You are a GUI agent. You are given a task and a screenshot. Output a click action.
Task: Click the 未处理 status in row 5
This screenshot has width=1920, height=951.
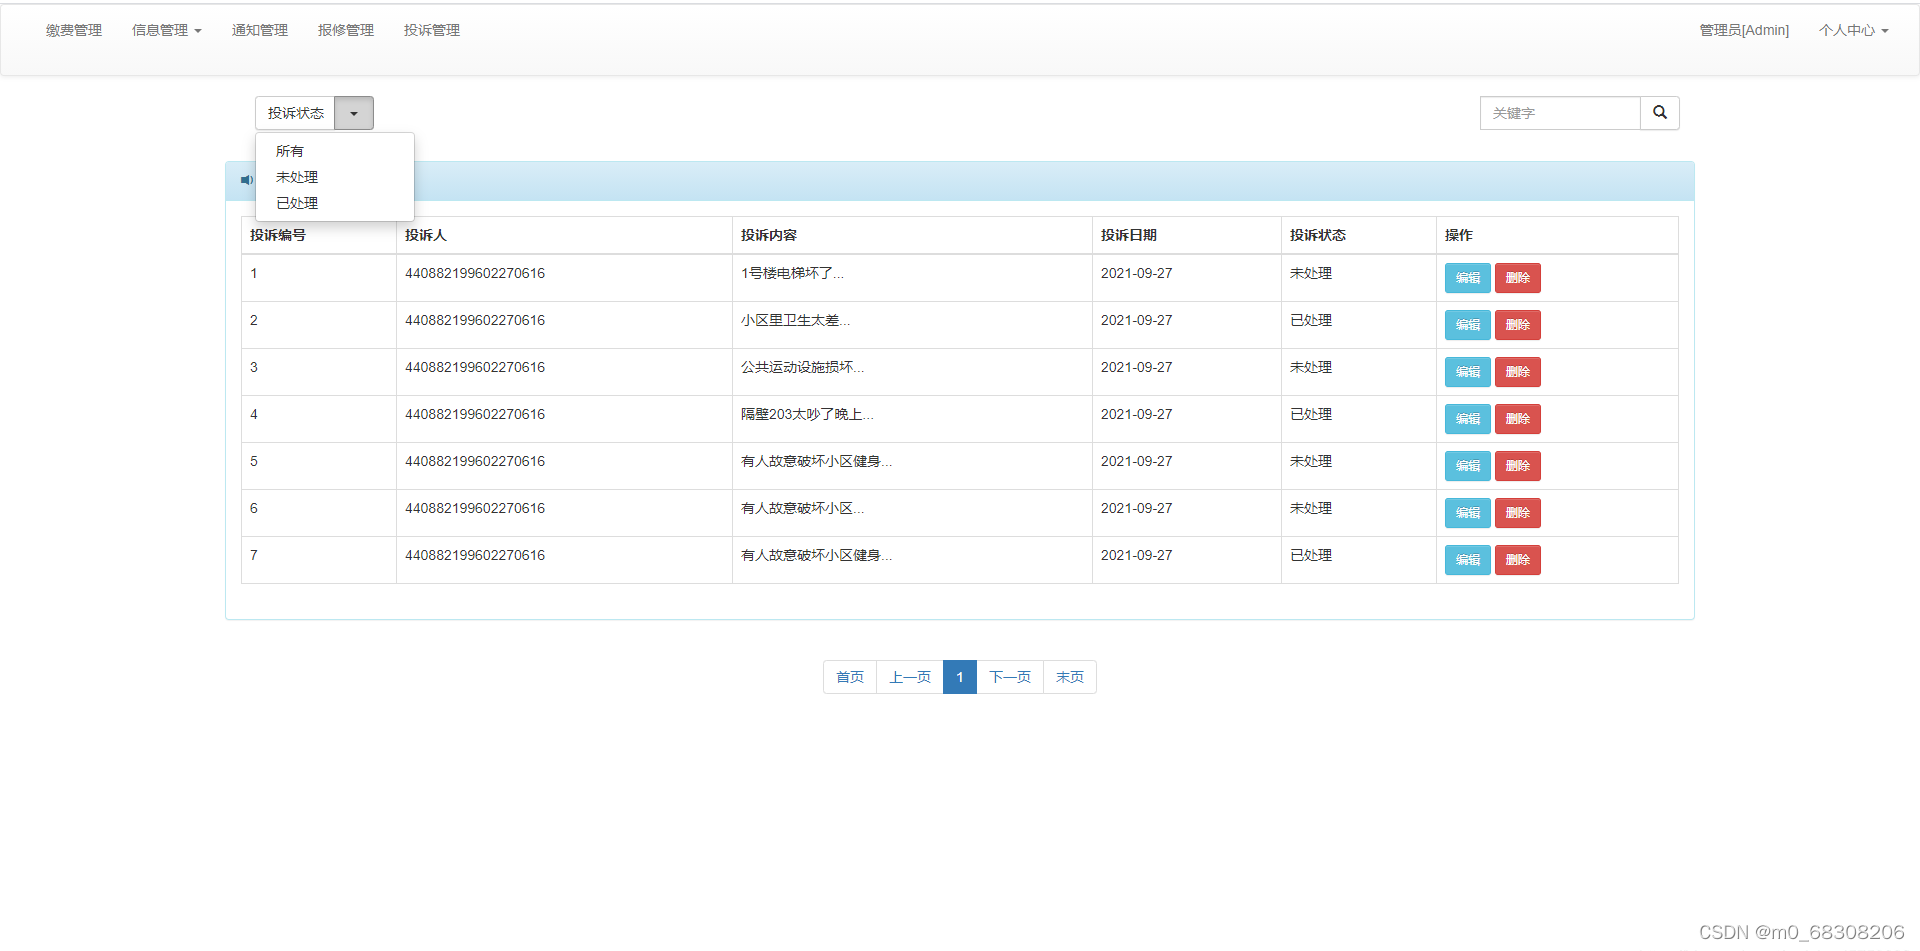tap(1311, 461)
